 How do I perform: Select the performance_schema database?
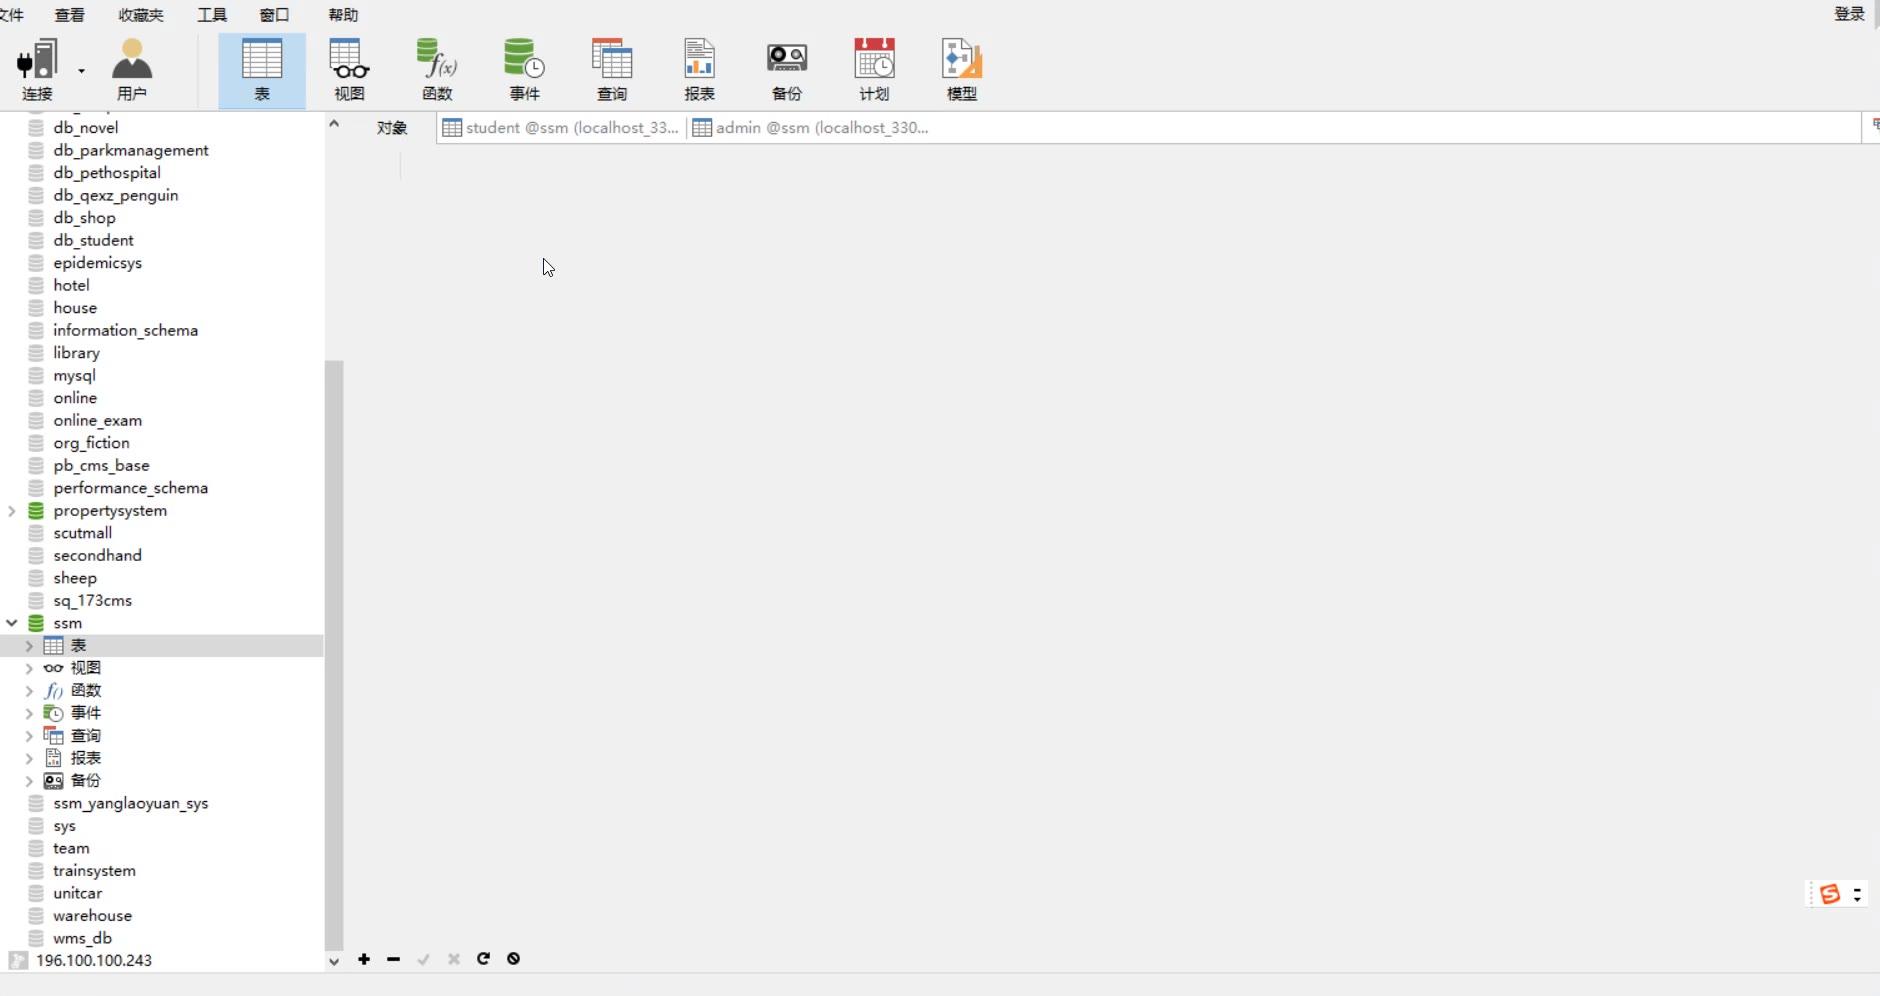(130, 488)
